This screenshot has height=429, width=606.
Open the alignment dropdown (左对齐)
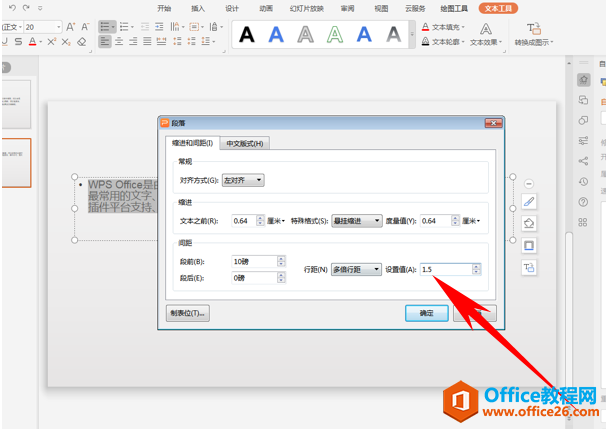pyautogui.click(x=243, y=180)
